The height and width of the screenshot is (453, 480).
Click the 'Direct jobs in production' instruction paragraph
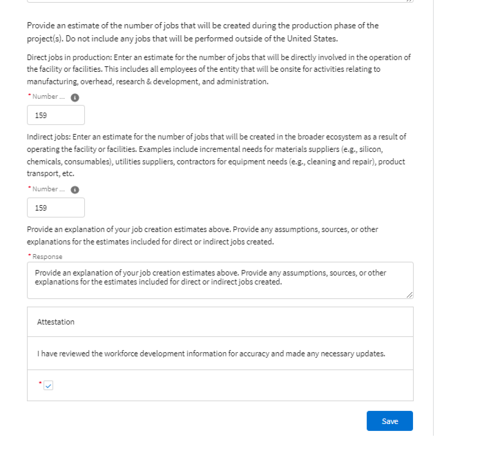[x=219, y=69]
